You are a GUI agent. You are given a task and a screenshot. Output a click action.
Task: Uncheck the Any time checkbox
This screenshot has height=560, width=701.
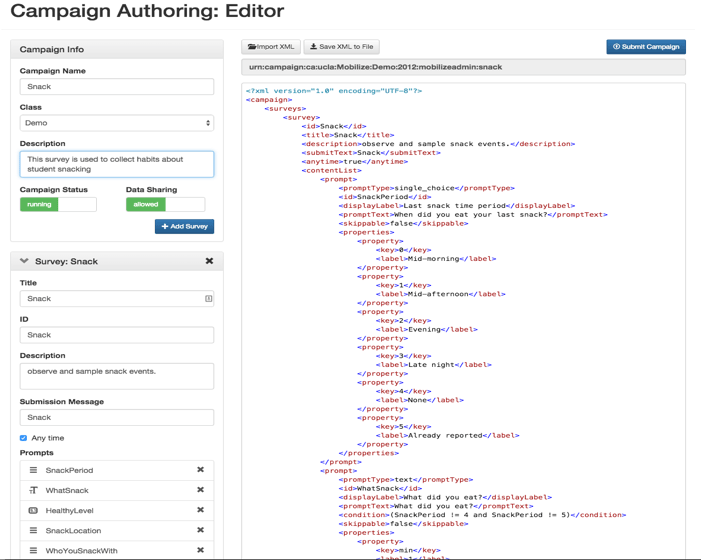pos(24,438)
